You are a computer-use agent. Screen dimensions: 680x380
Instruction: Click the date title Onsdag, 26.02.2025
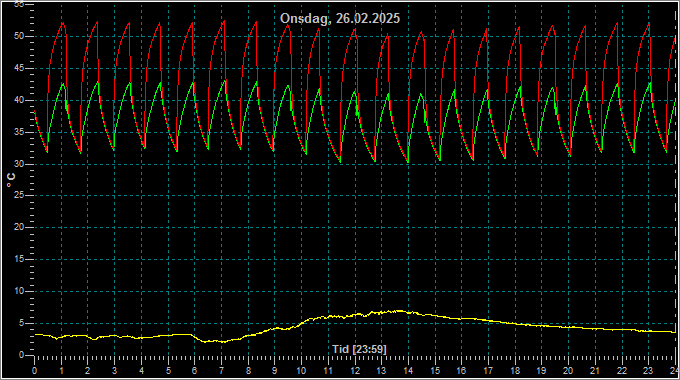(x=340, y=18)
